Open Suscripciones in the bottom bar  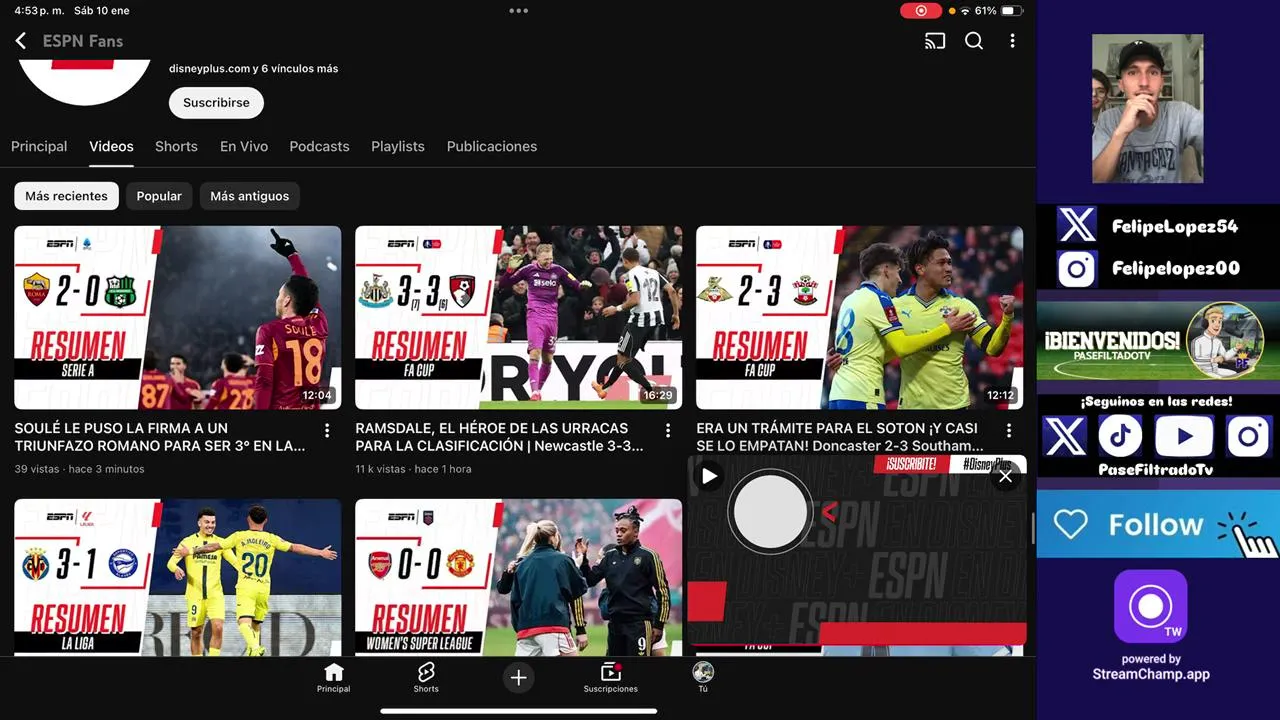click(x=610, y=678)
